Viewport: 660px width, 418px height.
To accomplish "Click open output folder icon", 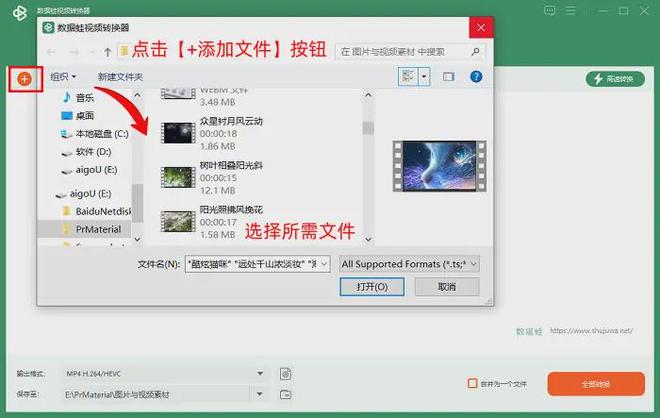I will [285, 394].
